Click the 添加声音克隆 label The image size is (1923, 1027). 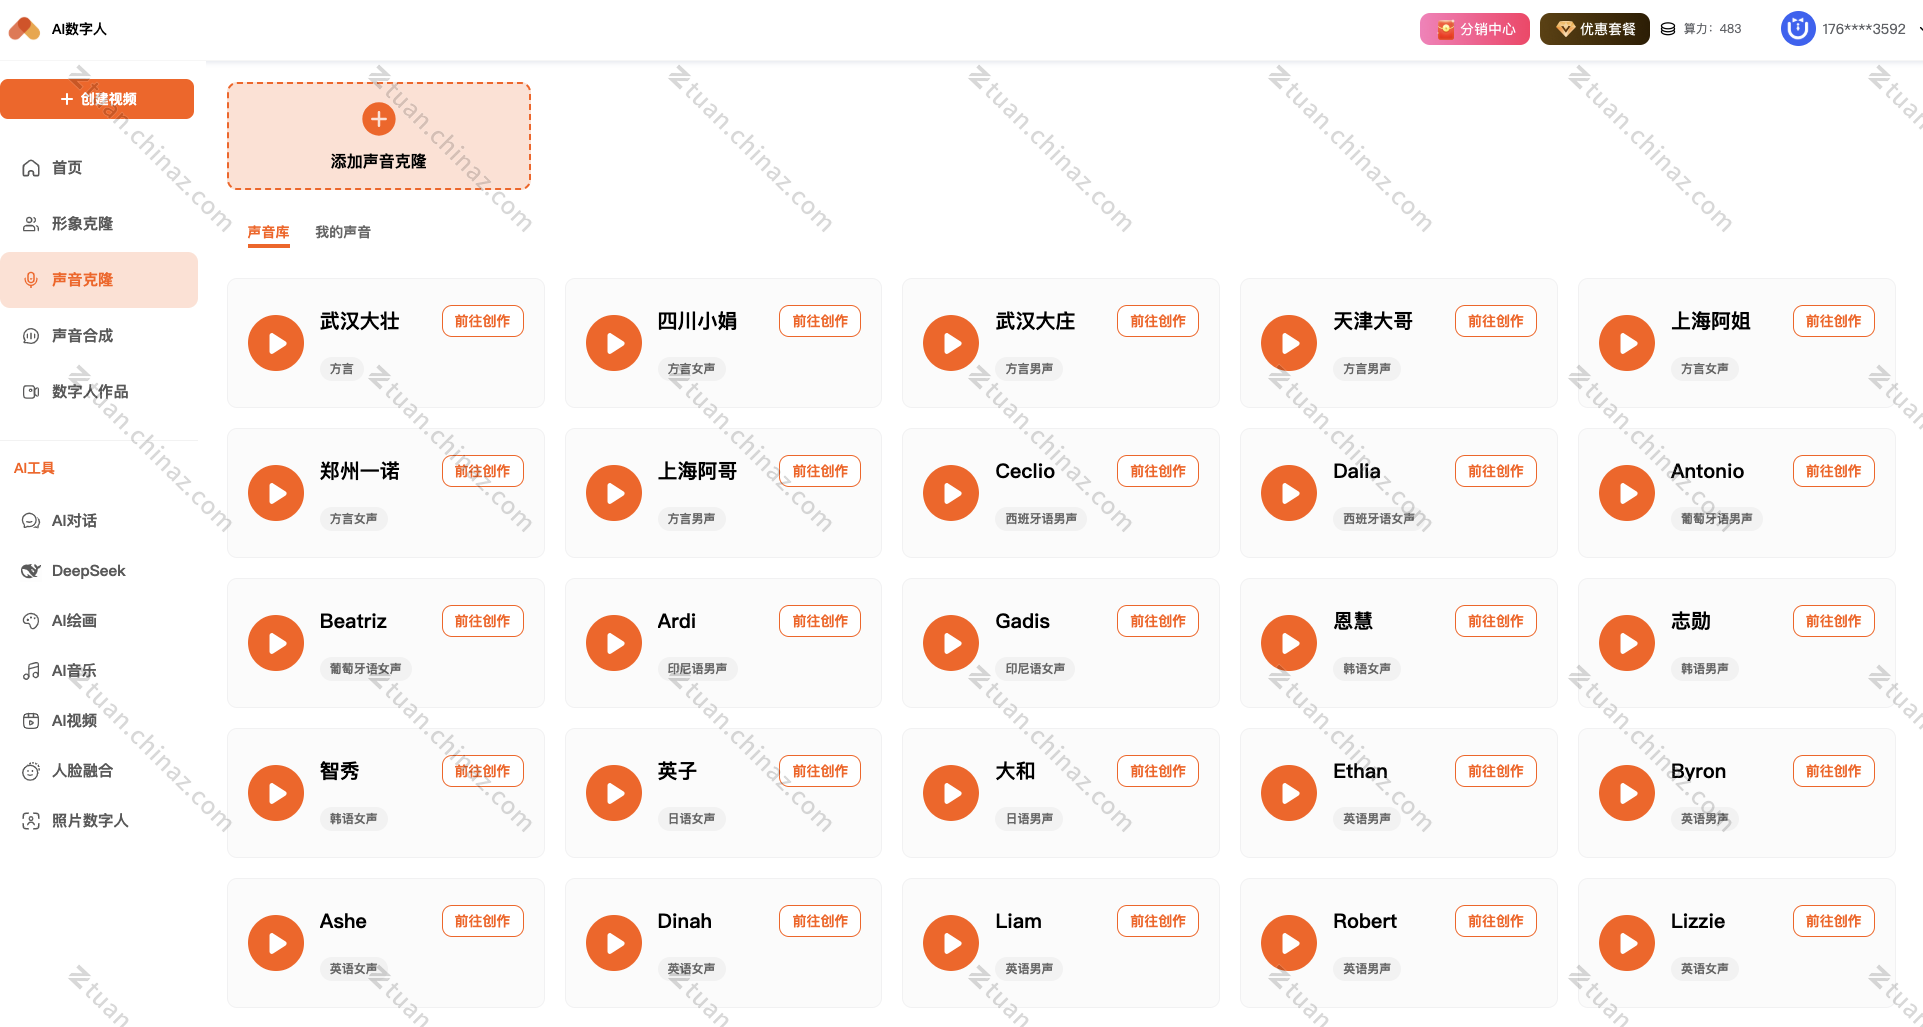(379, 161)
